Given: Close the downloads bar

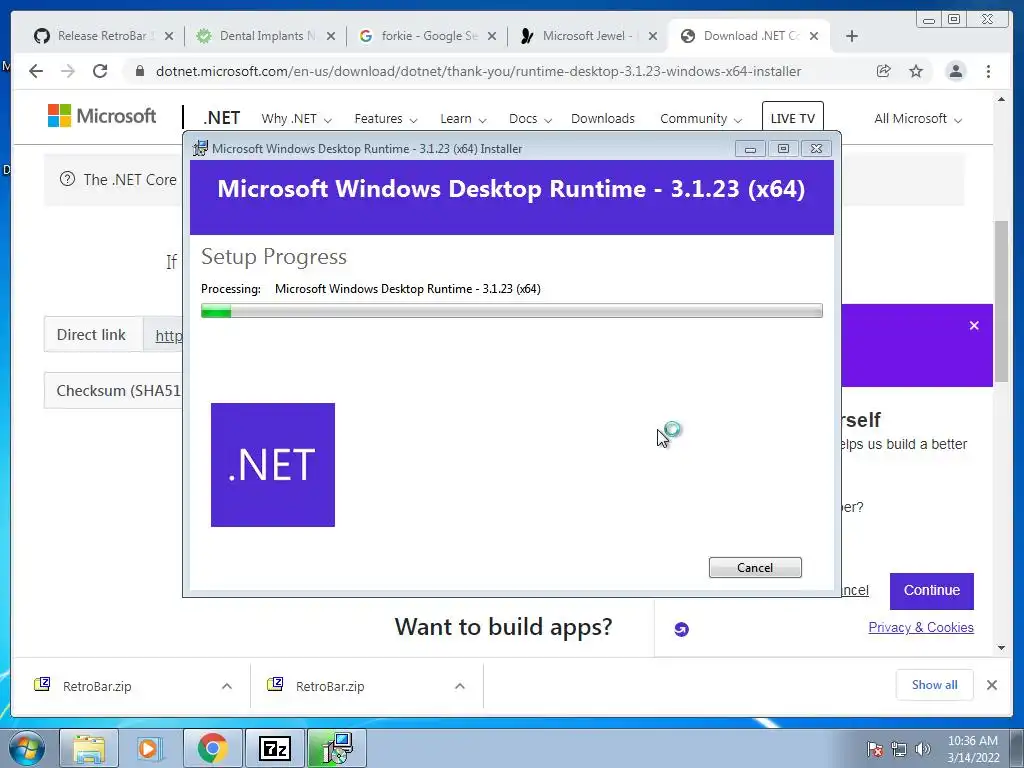Looking at the screenshot, I should (x=992, y=685).
